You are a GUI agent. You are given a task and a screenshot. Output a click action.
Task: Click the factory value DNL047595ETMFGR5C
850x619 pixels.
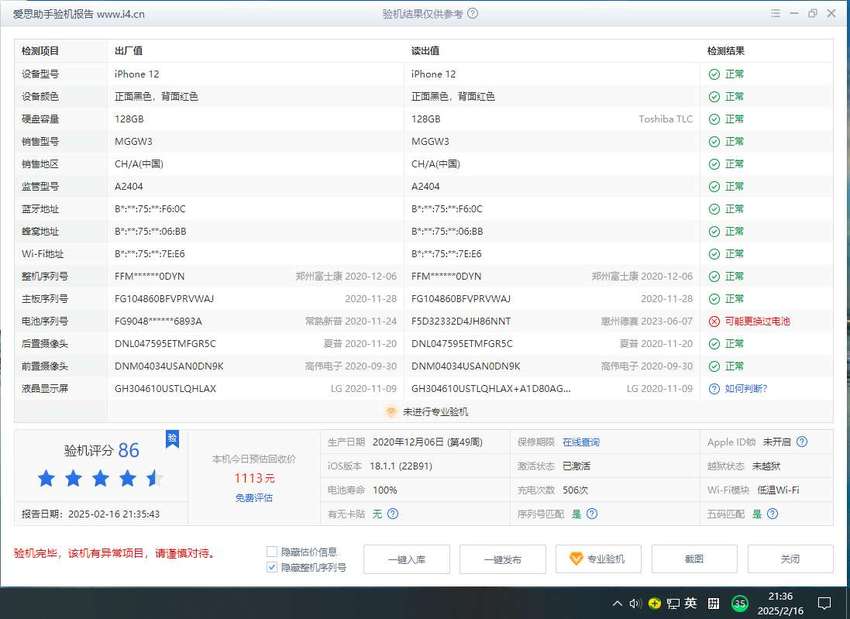pyautogui.click(x=165, y=344)
